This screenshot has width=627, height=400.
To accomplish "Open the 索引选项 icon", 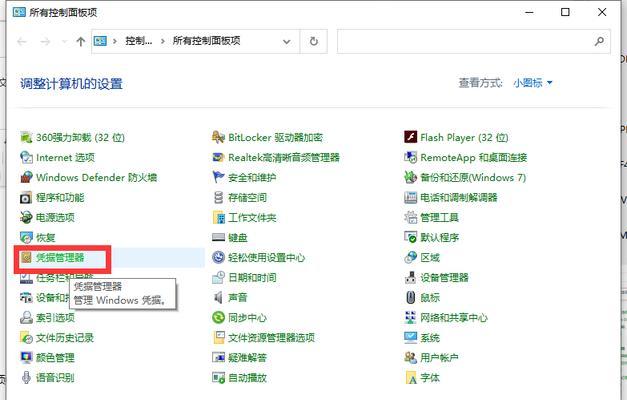I will (26, 318).
